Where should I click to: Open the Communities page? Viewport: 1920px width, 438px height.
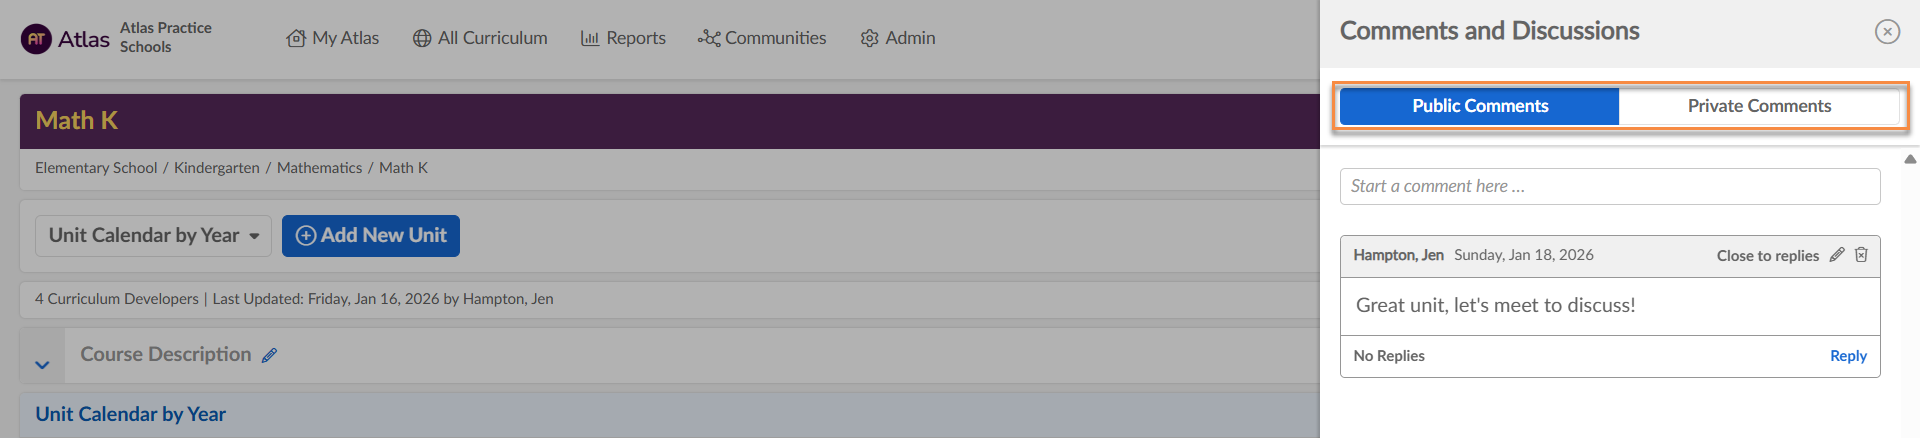click(762, 38)
